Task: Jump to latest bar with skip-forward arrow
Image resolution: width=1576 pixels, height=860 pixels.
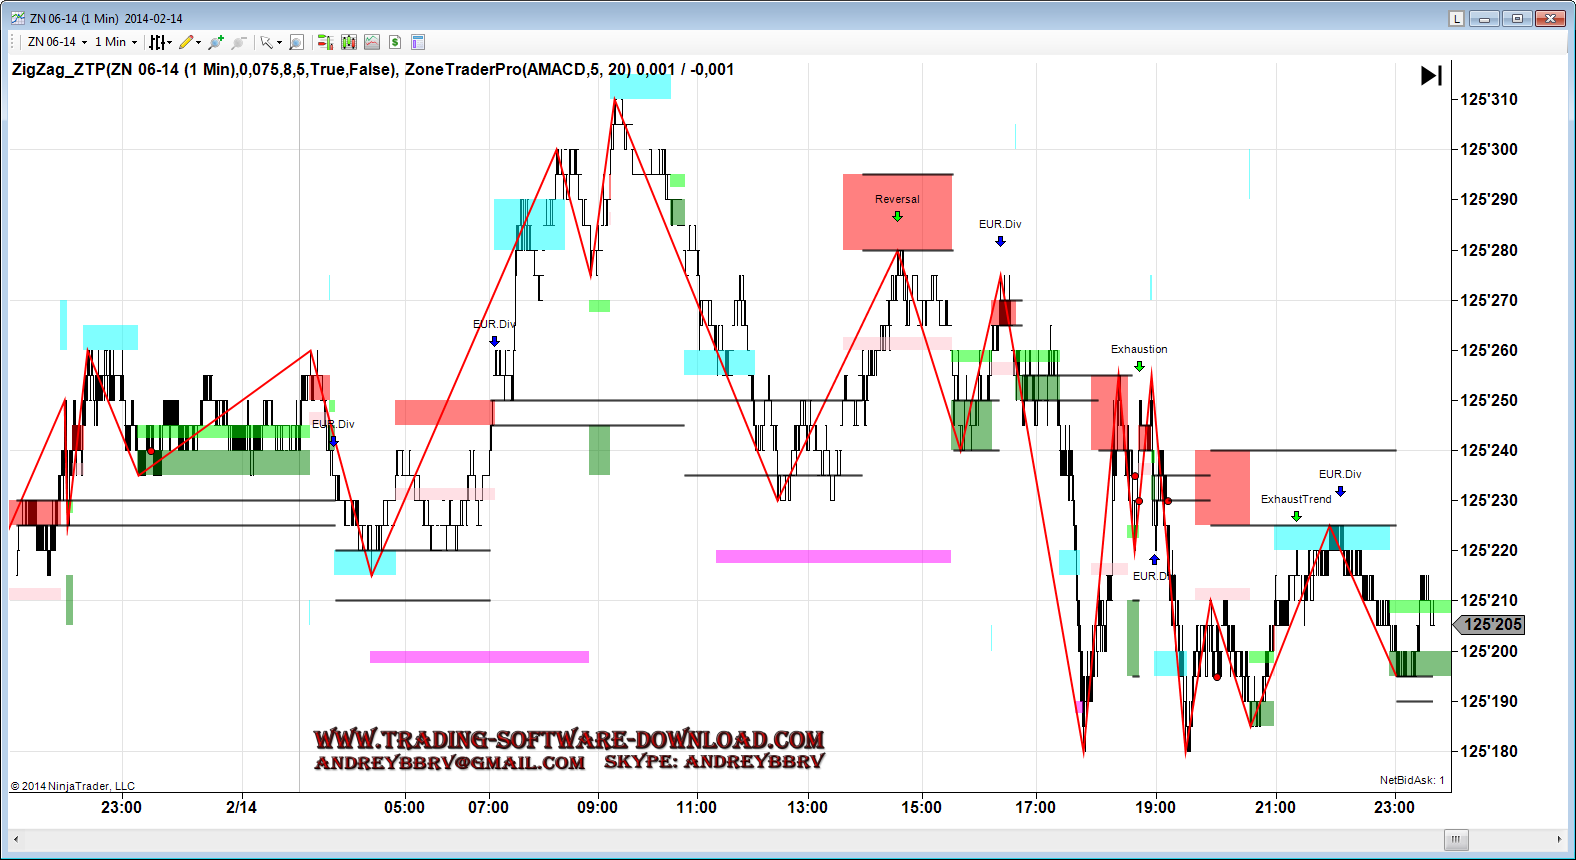Action: (x=1431, y=75)
